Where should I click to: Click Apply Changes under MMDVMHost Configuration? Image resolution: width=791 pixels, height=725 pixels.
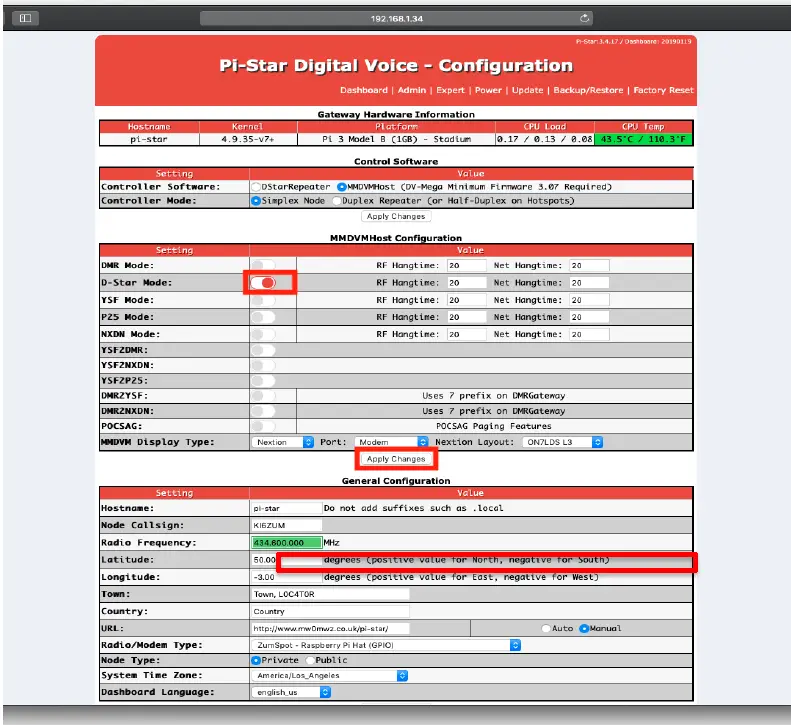click(x=396, y=459)
